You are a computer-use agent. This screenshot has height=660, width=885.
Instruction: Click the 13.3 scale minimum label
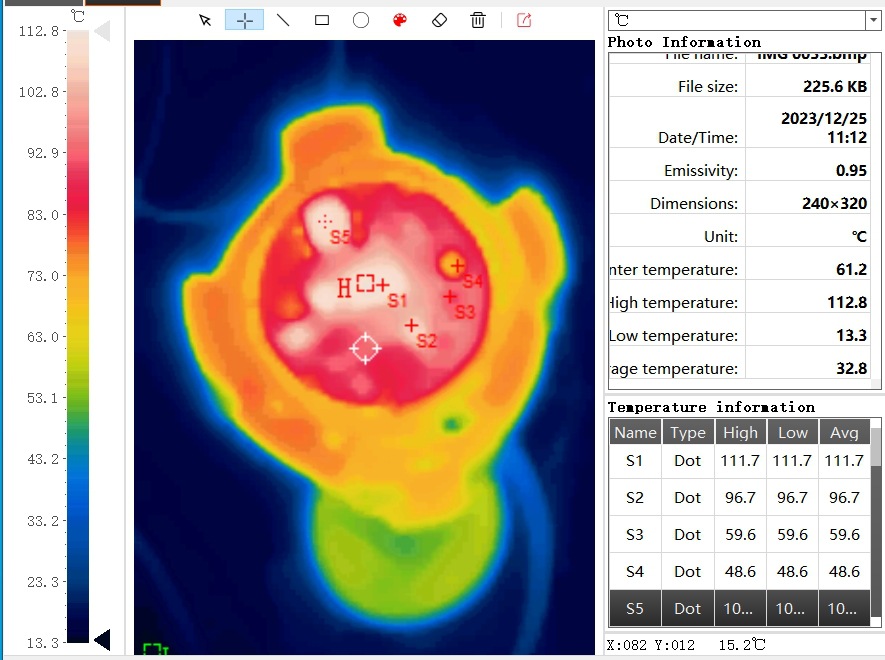click(x=43, y=643)
